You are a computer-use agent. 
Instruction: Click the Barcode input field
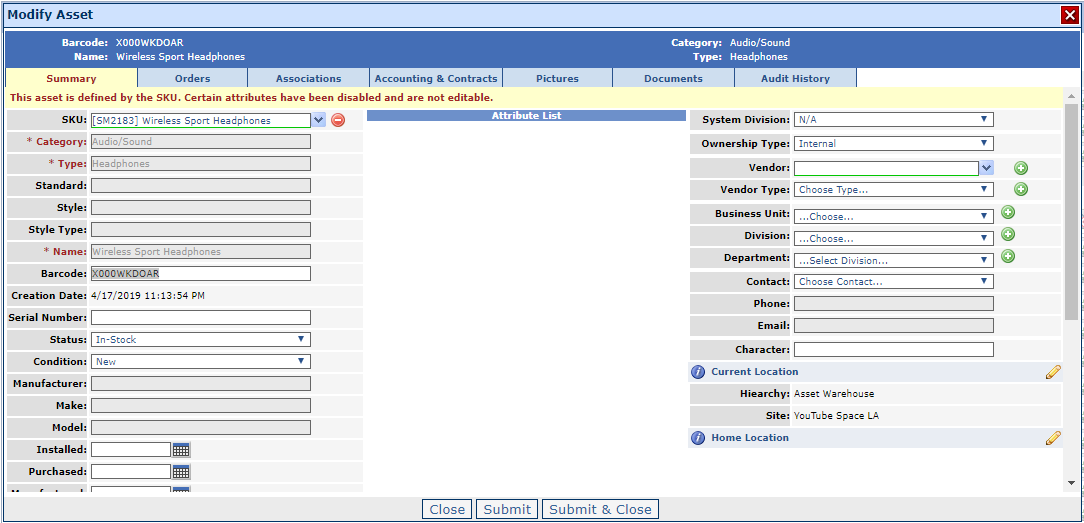coord(200,274)
